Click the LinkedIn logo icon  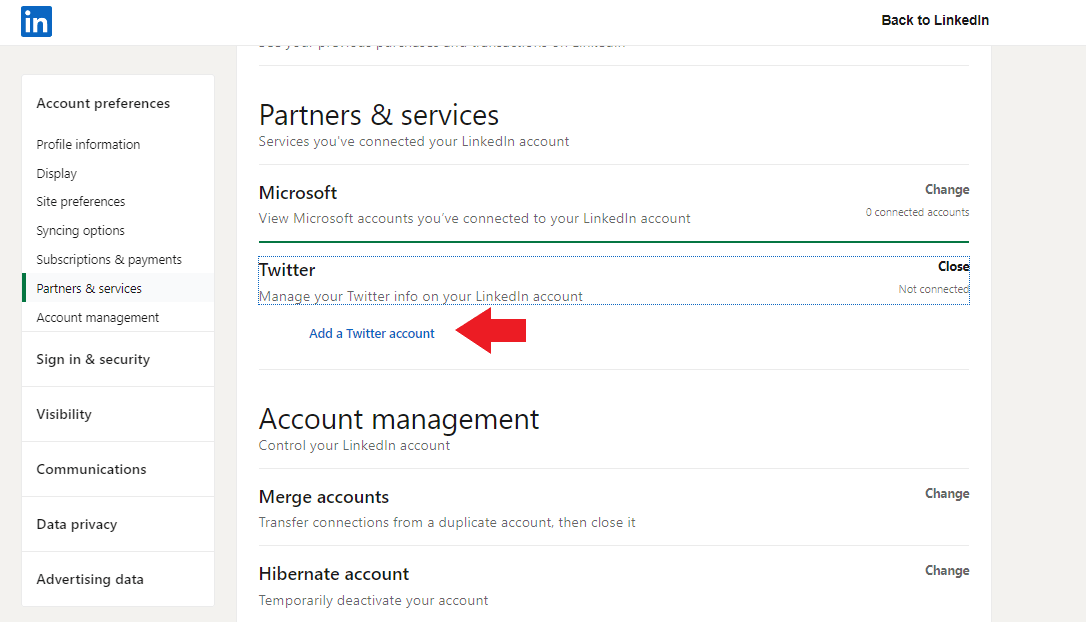[36, 21]
